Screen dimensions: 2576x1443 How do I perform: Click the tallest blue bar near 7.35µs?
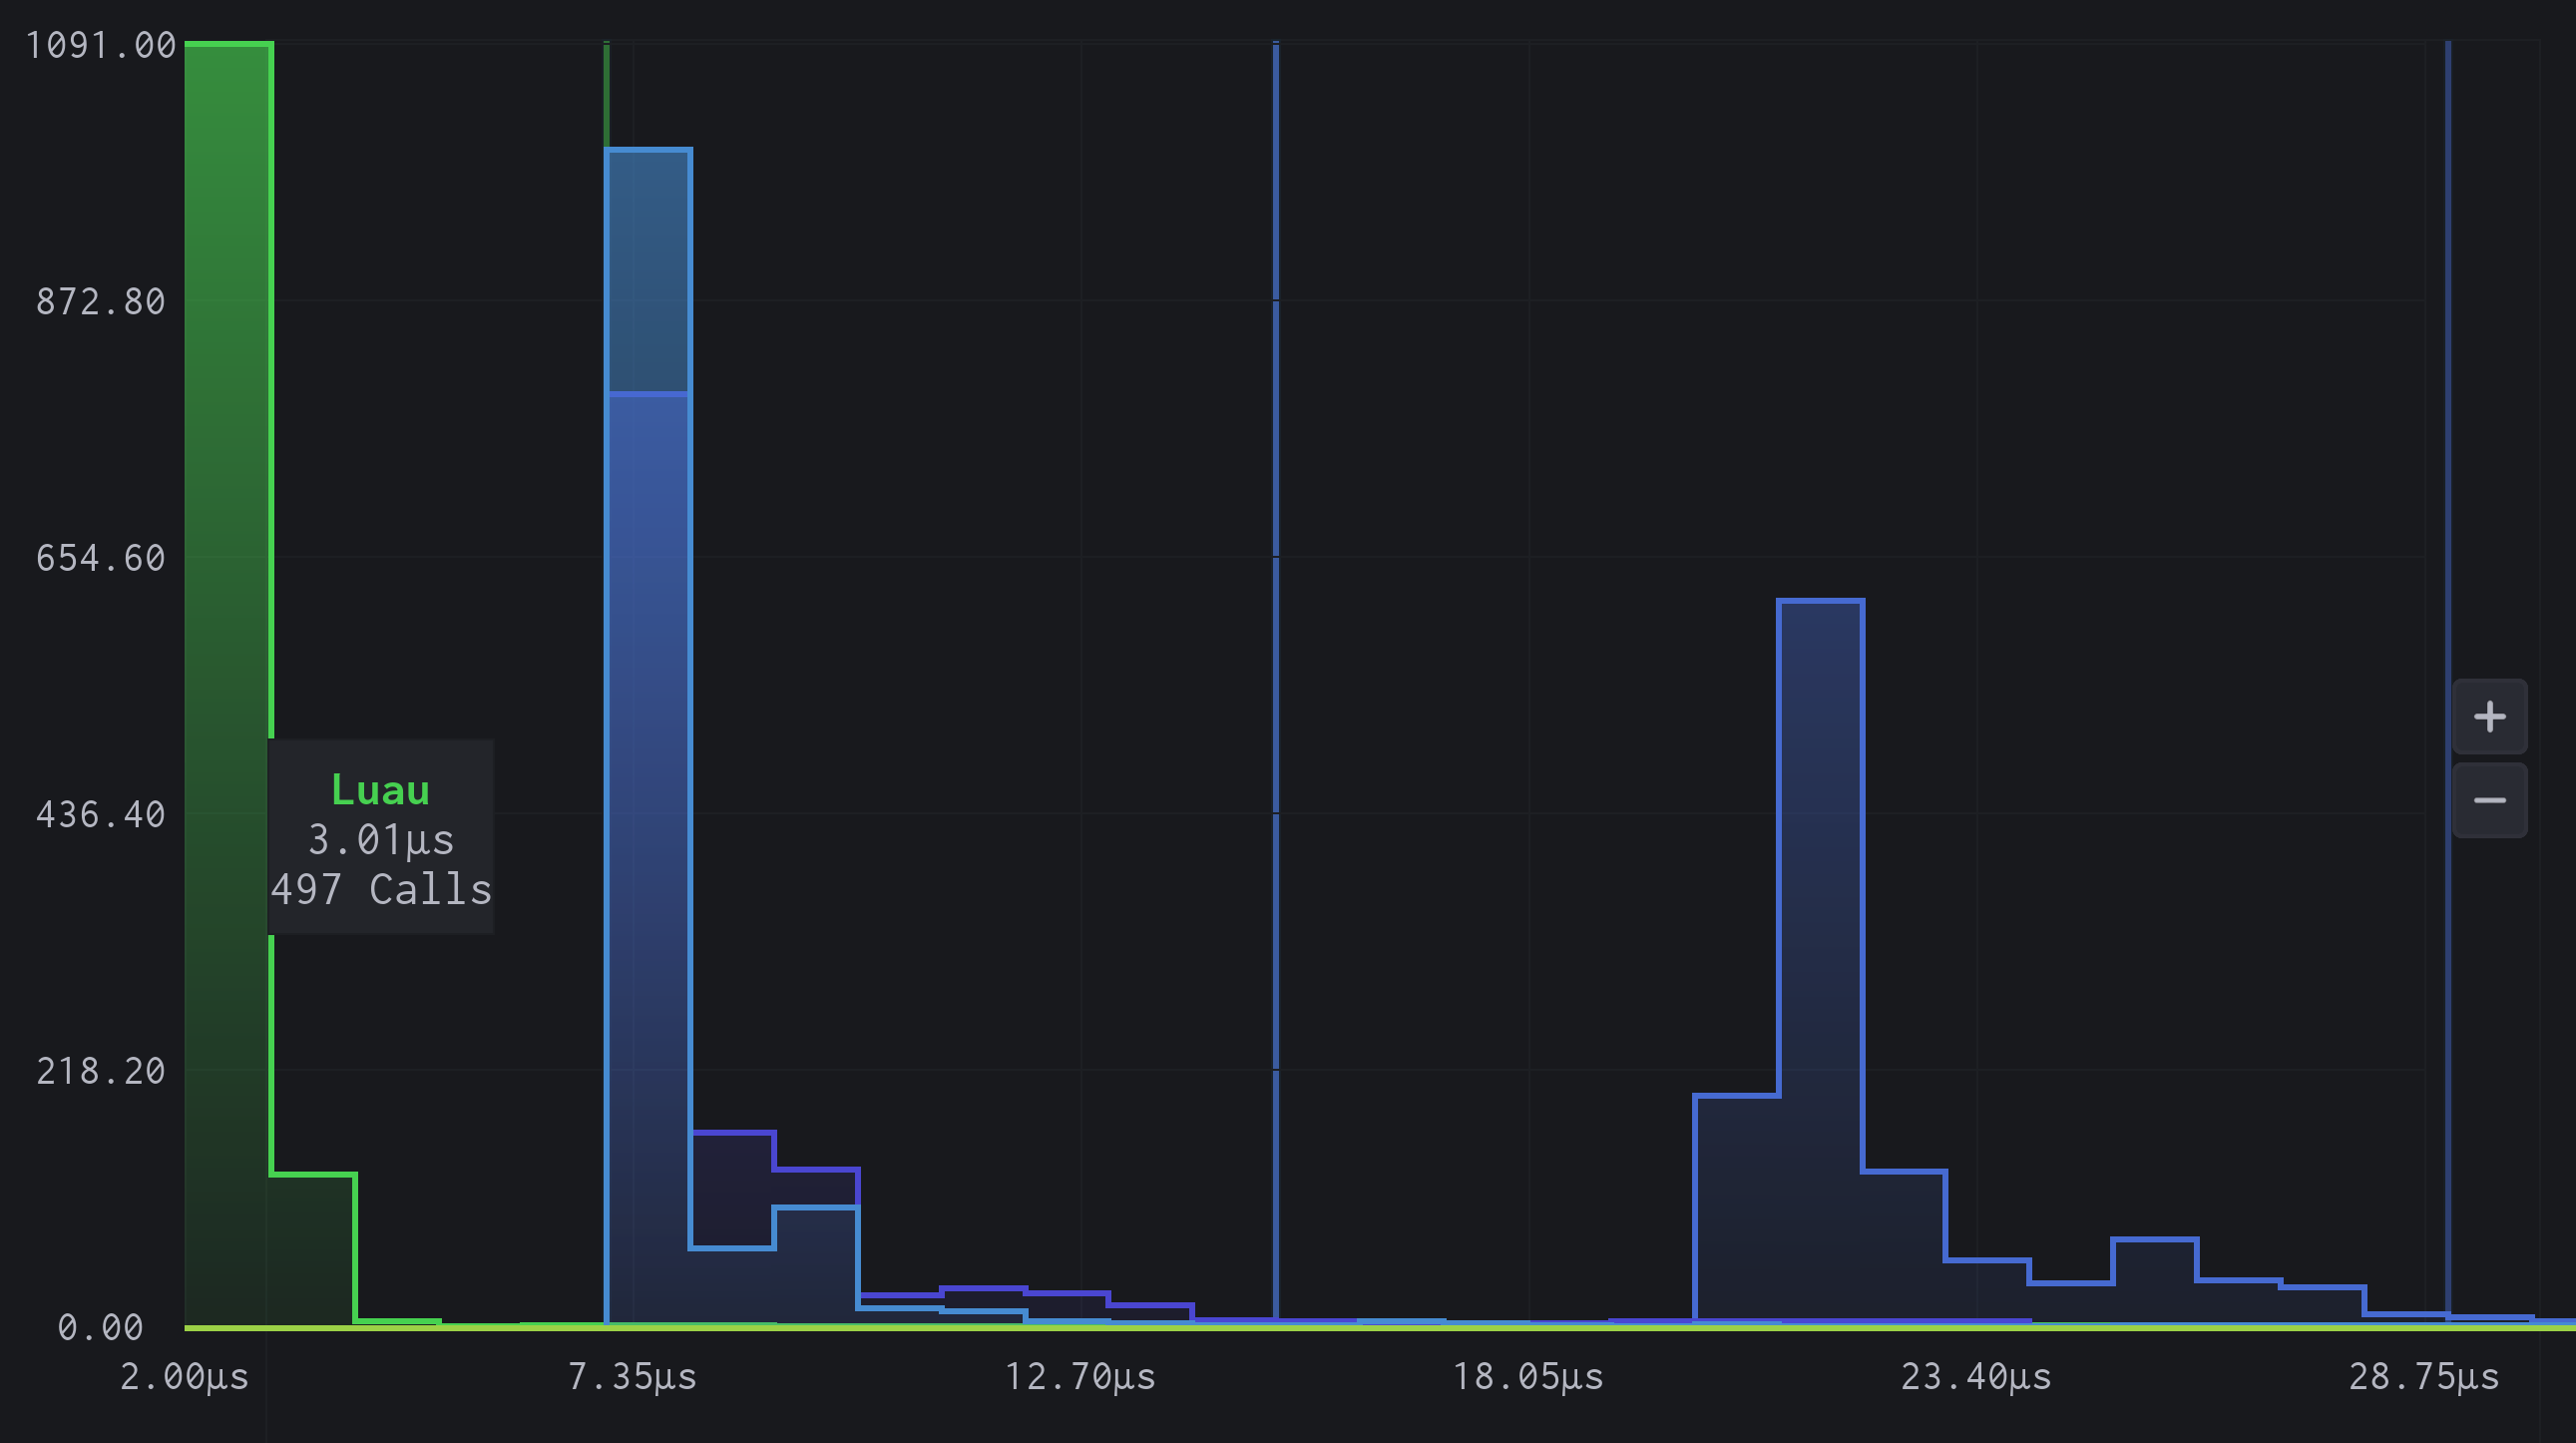tap(648, 737)
